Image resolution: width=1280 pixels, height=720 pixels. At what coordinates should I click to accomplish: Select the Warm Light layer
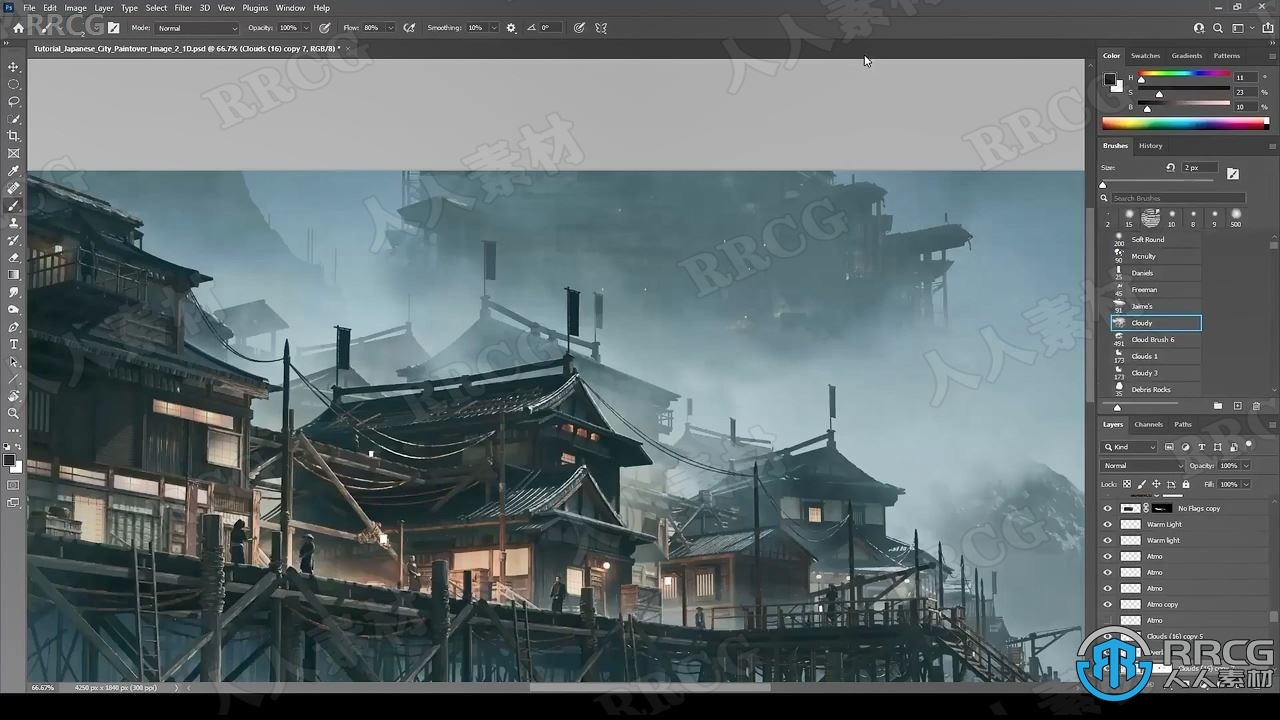[1186, 524]
